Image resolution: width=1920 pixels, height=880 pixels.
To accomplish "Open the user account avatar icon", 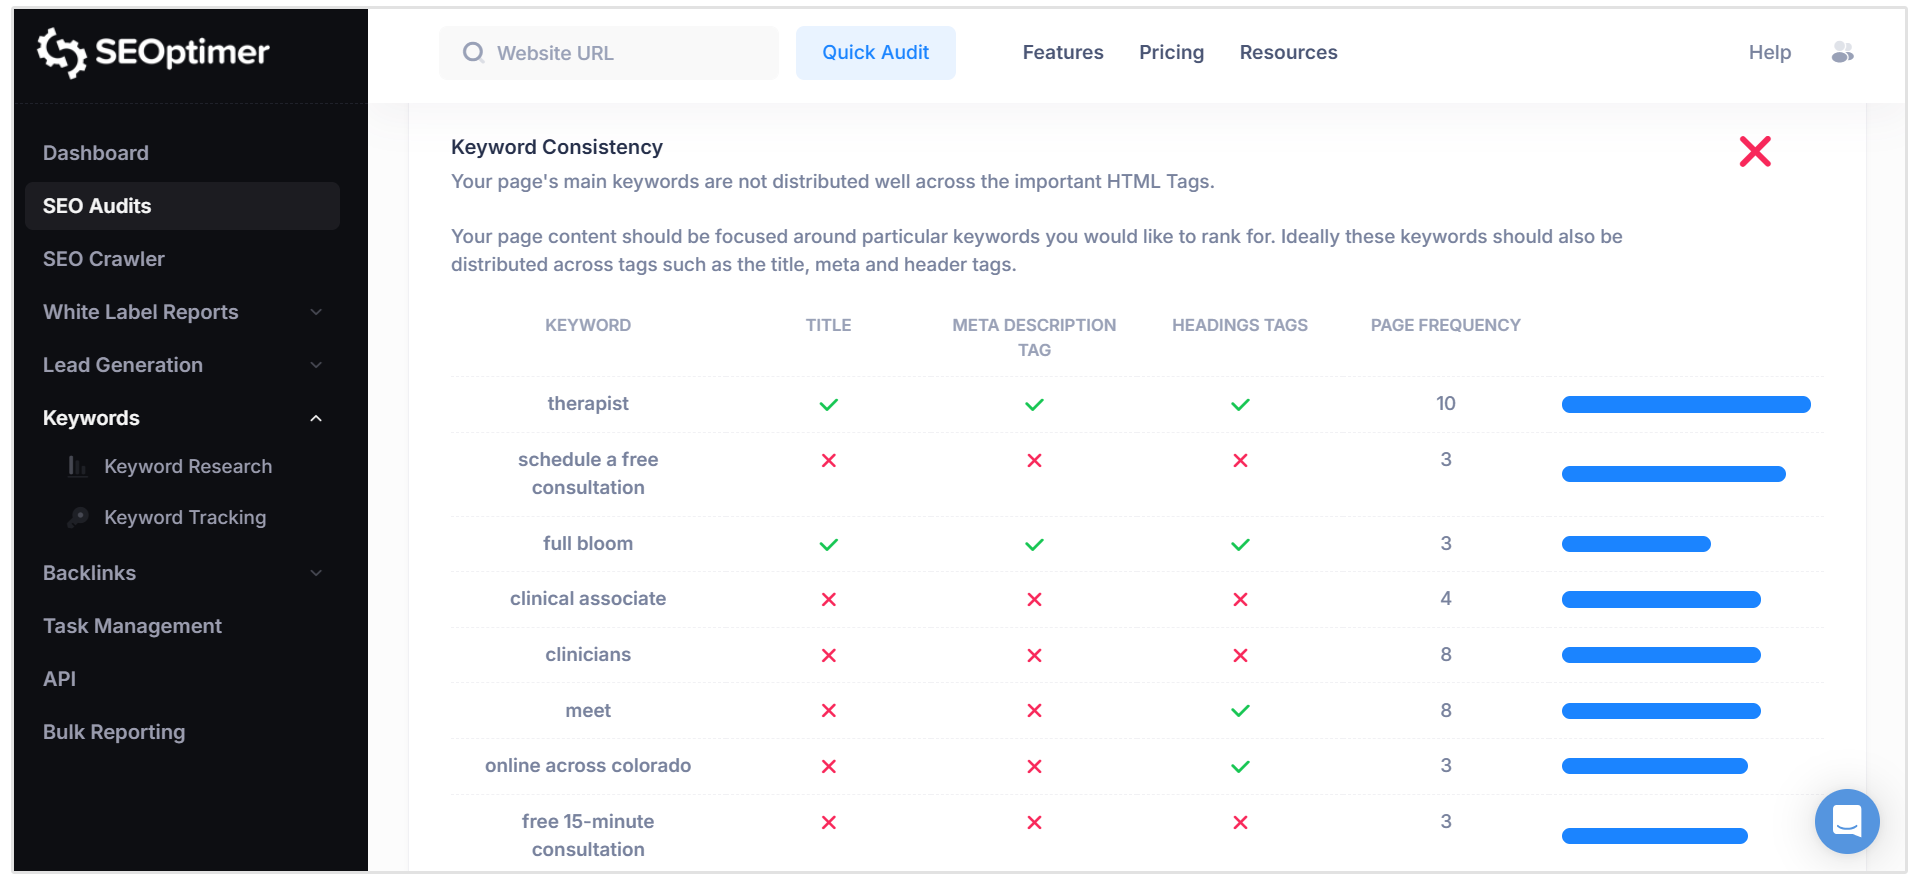I will tap(1842, 52).
